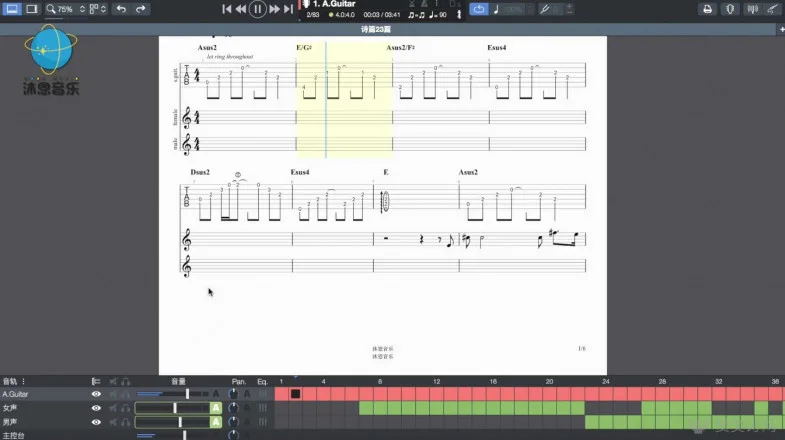Hide the 男声 track with eye icon
Screen dimensions: 785x440
coord(96,422)
